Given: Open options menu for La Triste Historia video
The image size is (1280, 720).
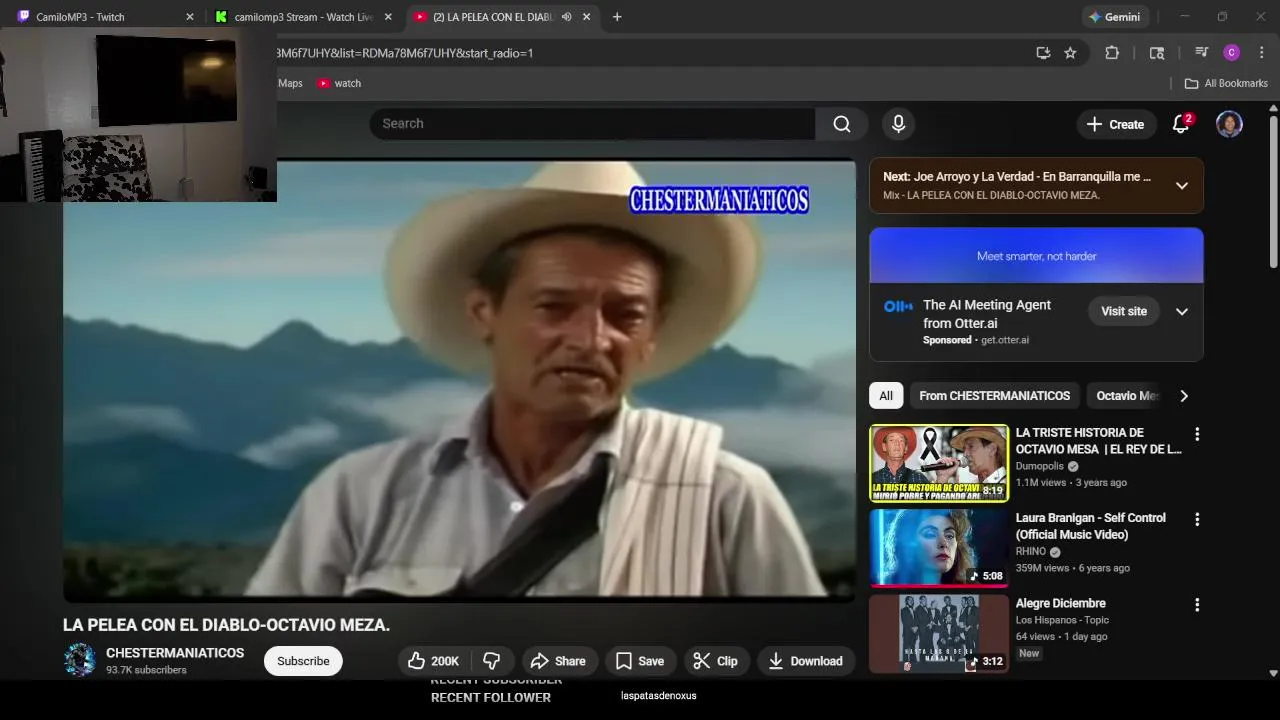Looking at the screenshot, I should pos(1197,434).
